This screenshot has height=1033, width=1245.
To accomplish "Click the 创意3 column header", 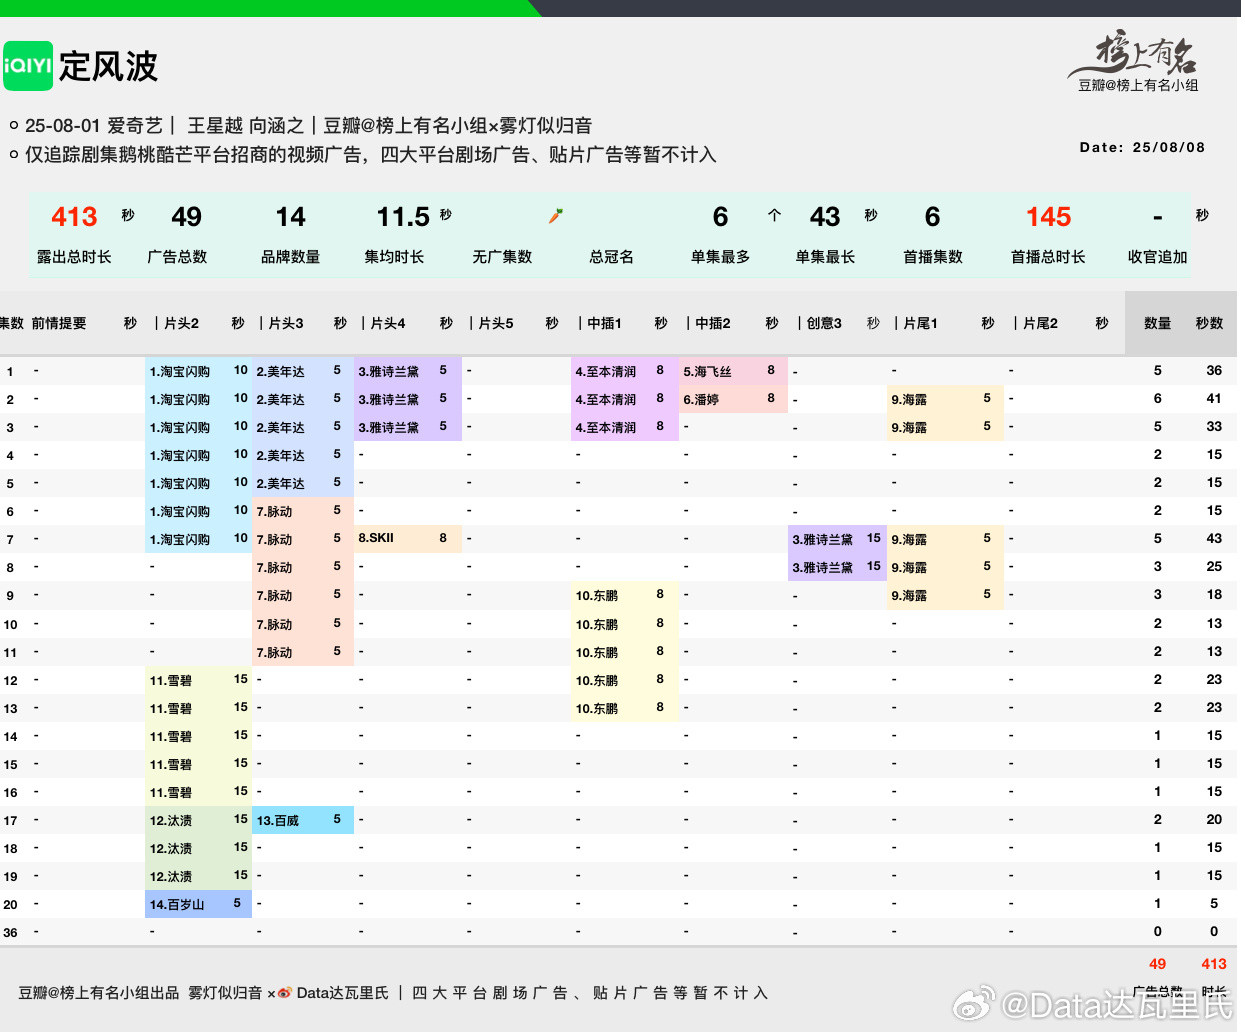I will tap(824, 323).
